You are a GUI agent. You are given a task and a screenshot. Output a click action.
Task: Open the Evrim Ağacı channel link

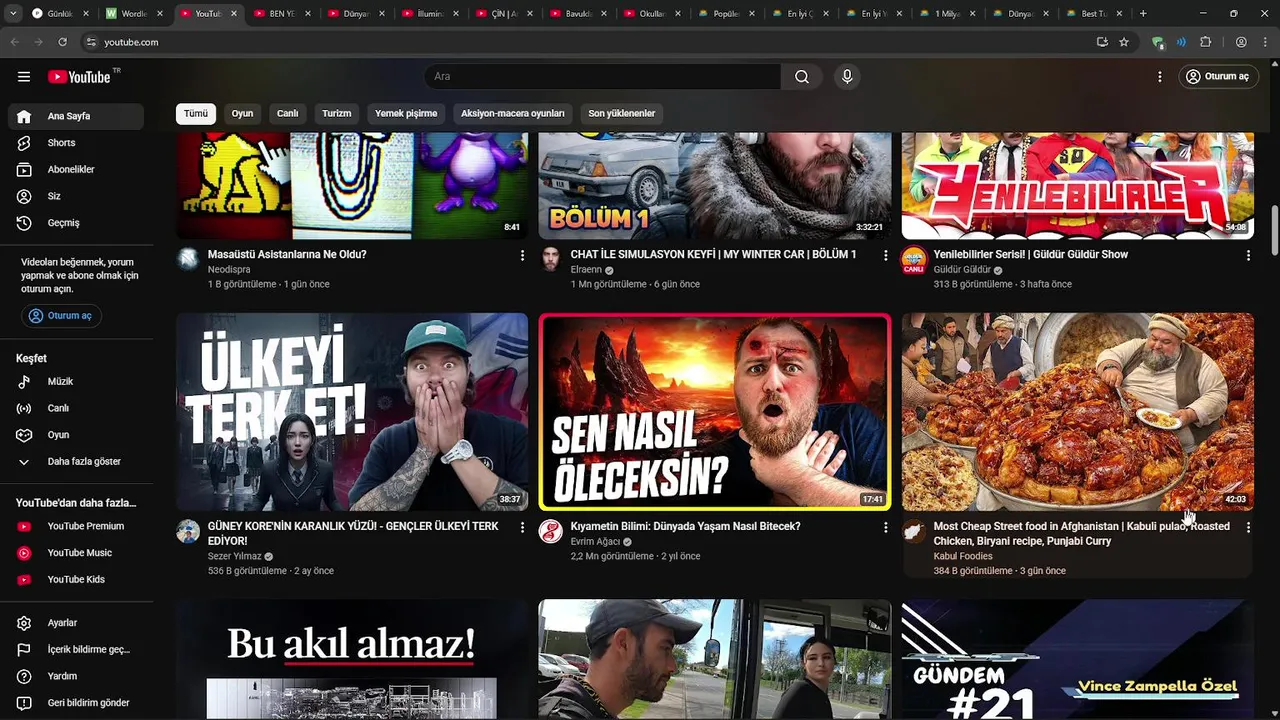[x=595, y=542]
